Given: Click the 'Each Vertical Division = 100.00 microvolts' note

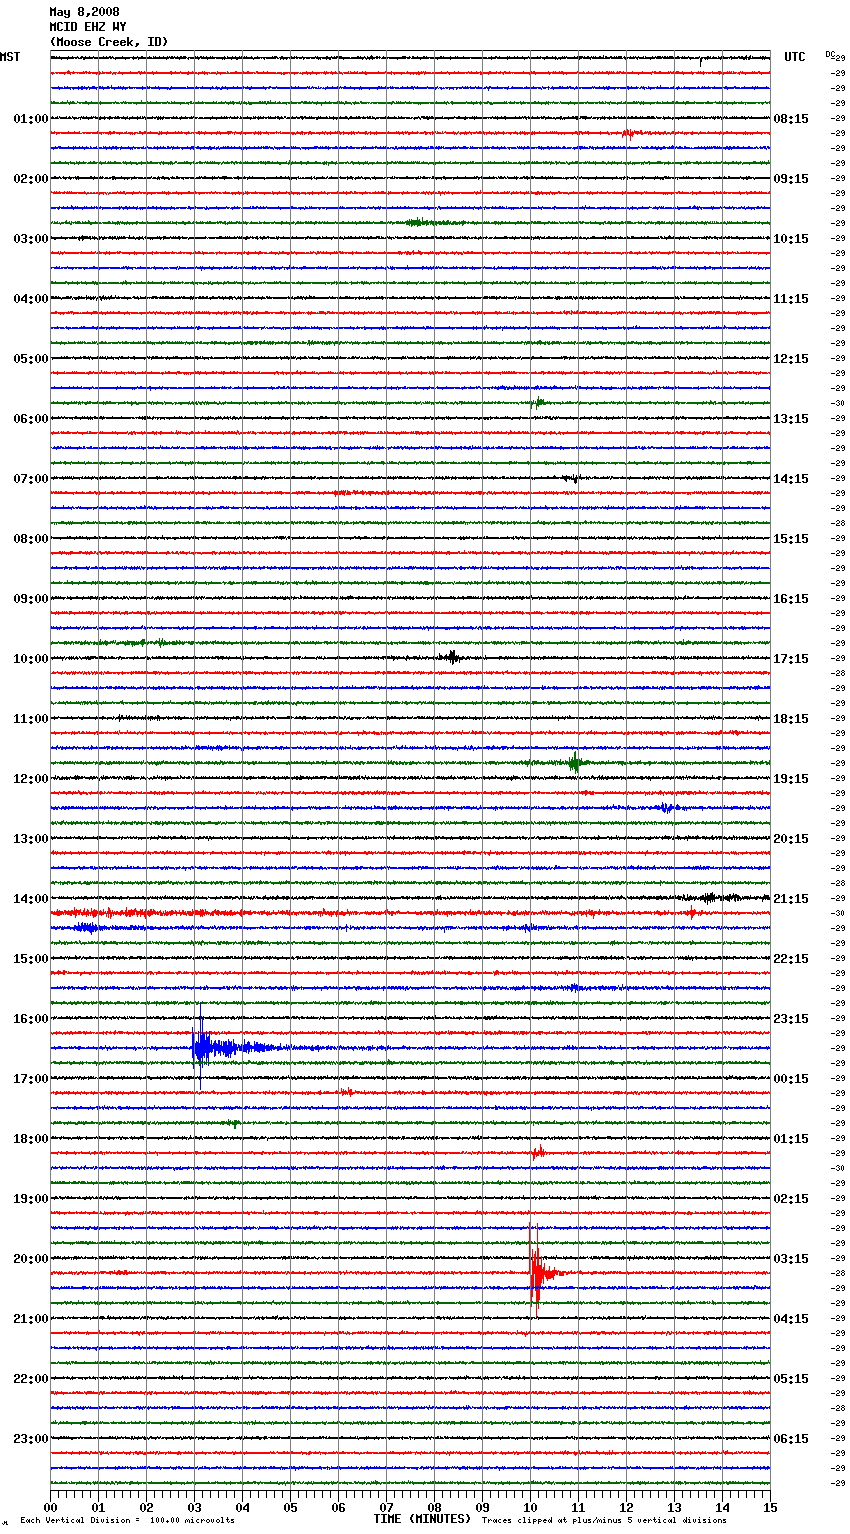Looking at the screenshot, I should 127,1520.
